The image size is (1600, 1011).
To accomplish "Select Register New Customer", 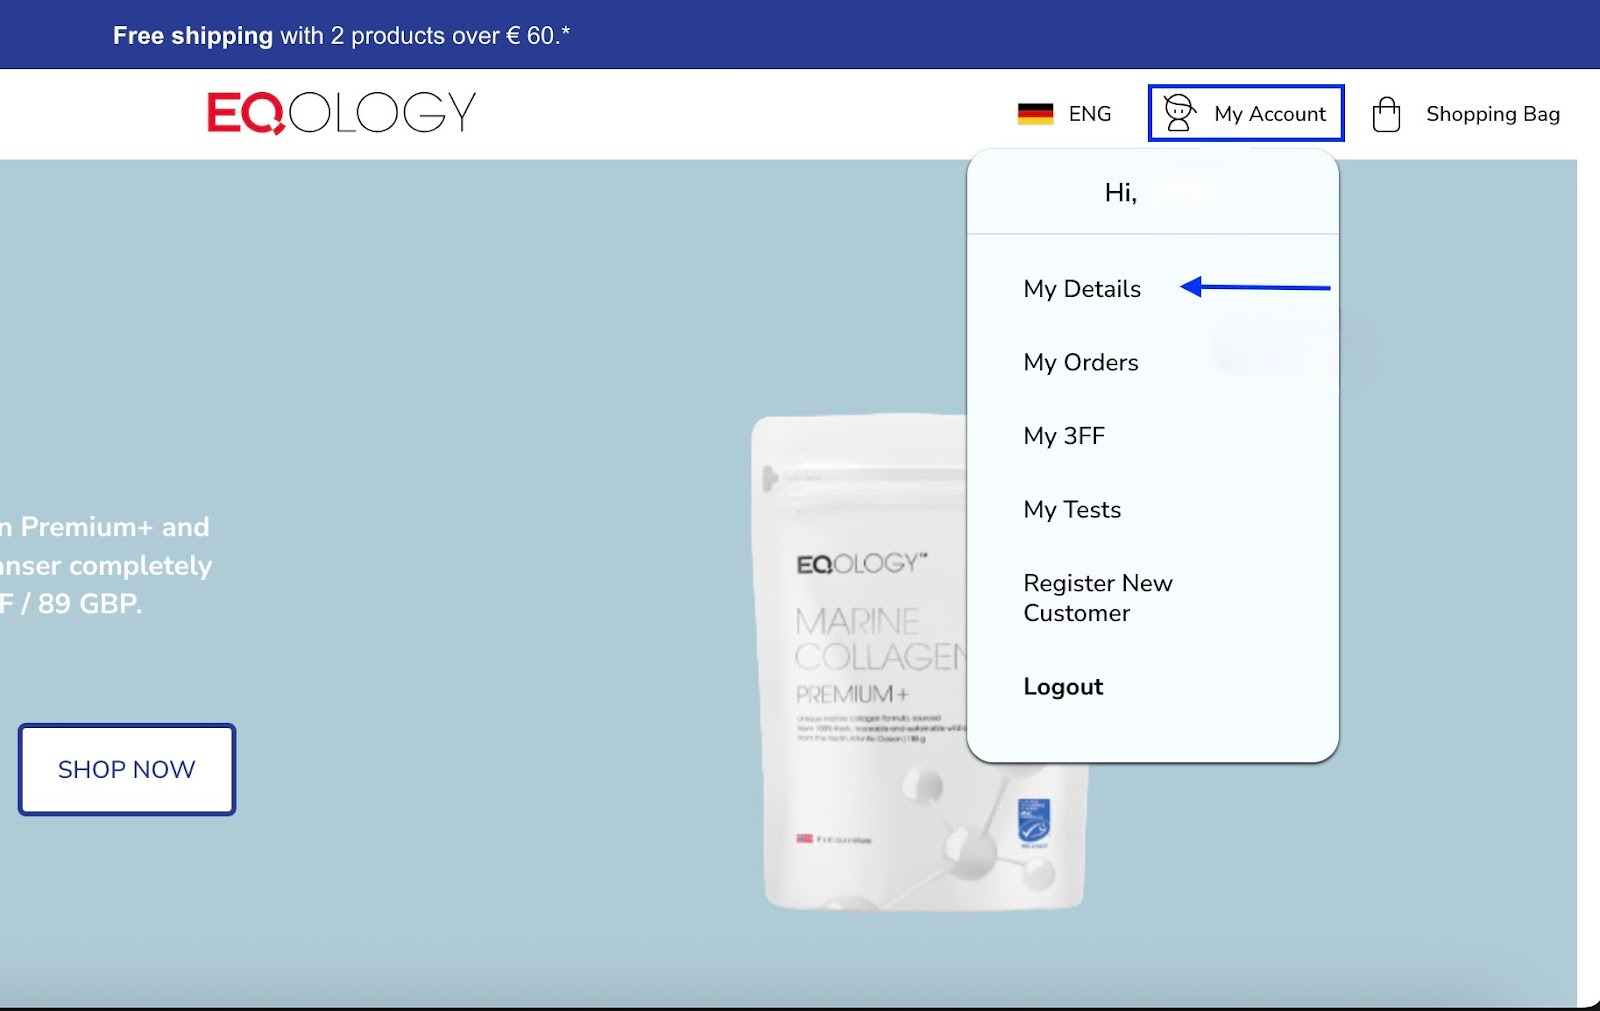I will pyautogui.click(x=1098, y=598).
